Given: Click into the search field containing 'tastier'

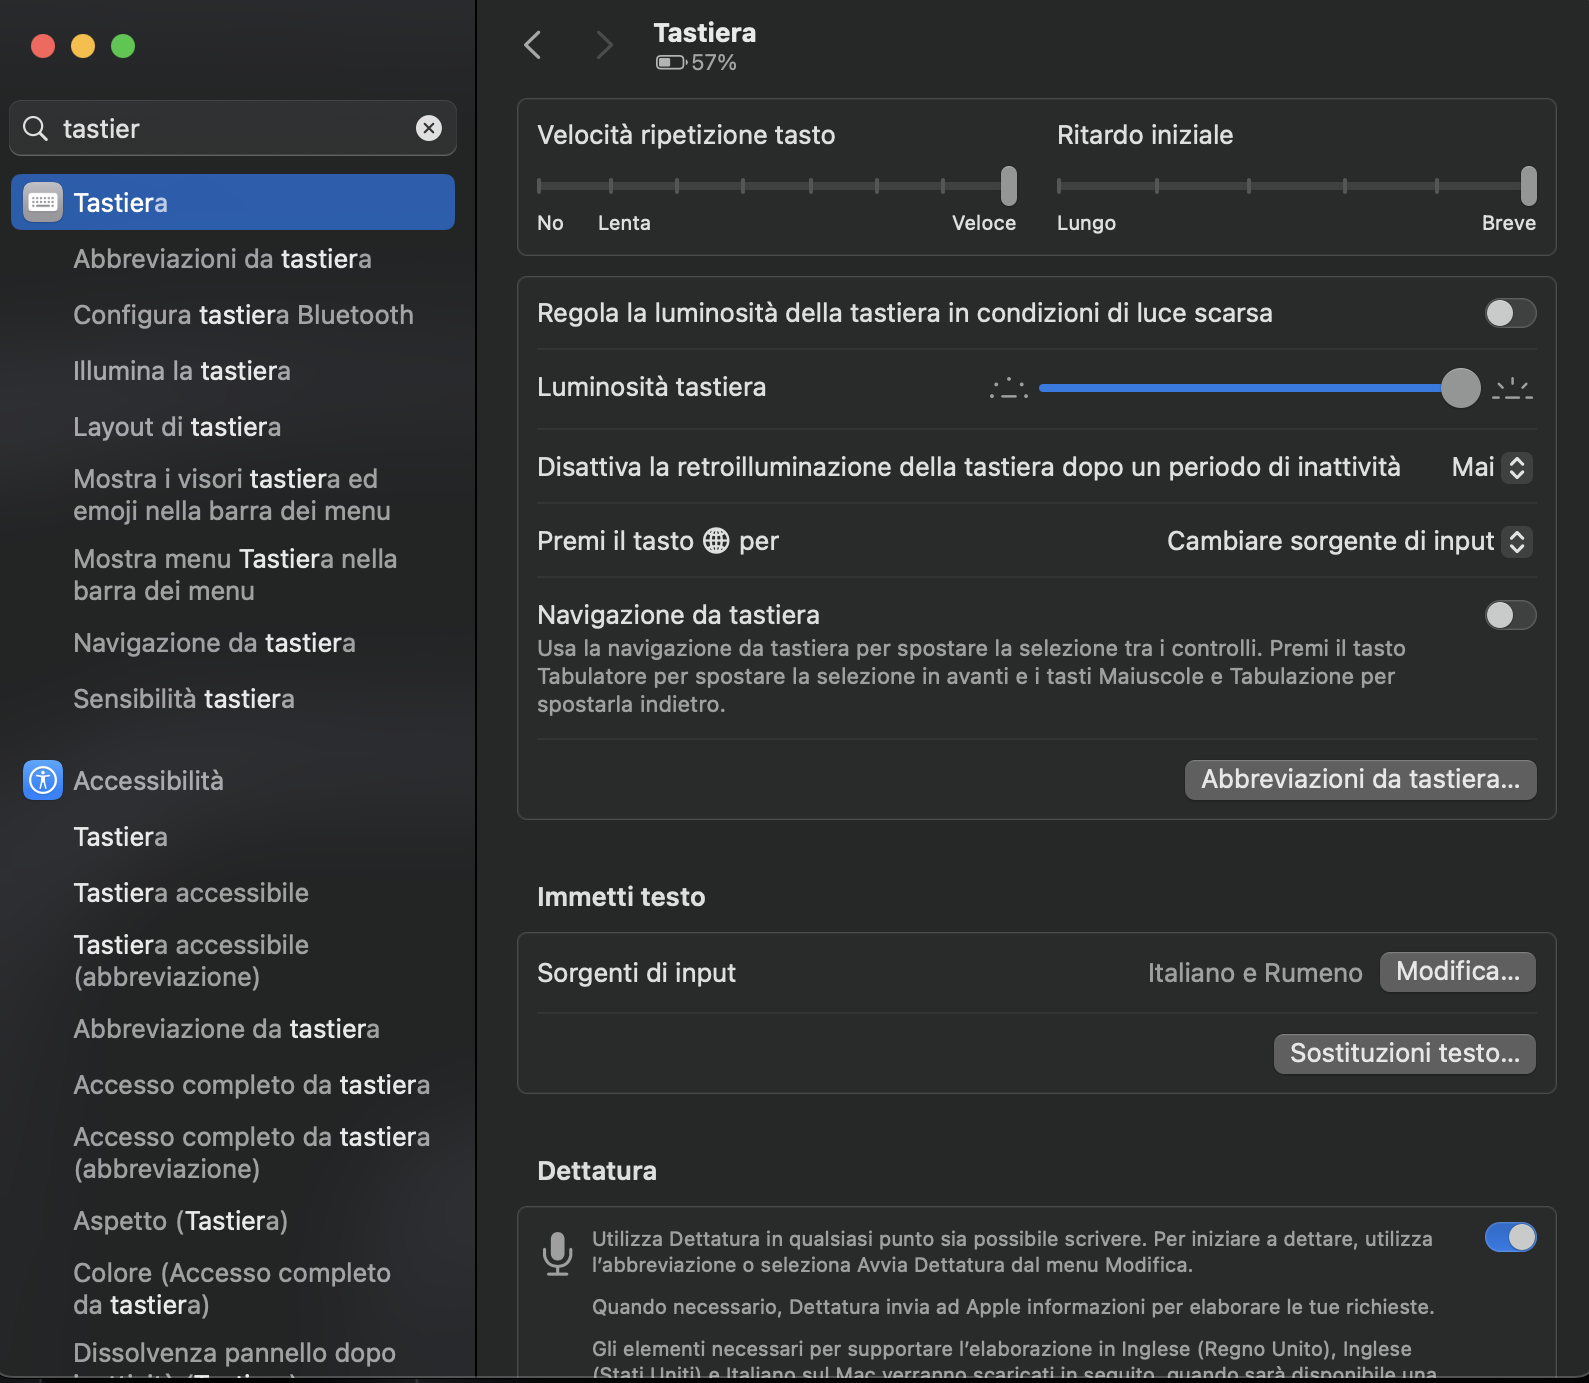Looking at the screenshot, I should [235, 128].
